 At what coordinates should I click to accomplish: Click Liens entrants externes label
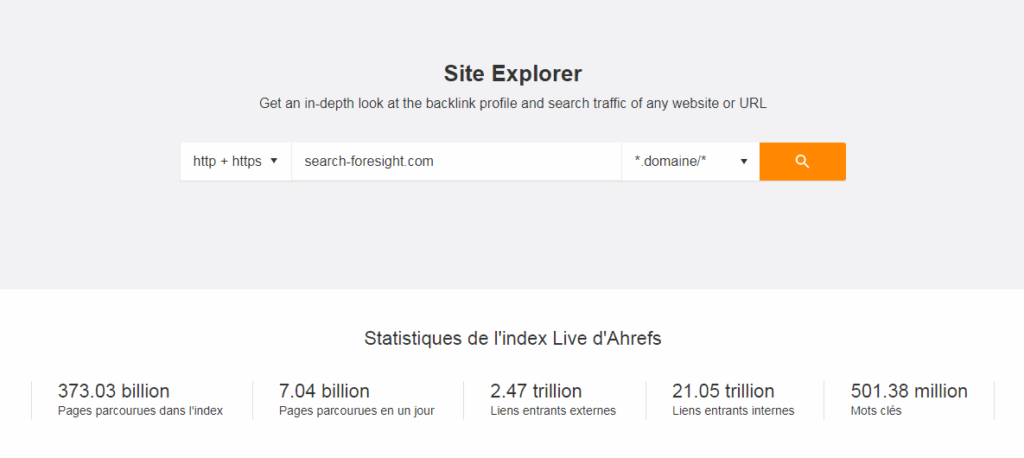click(553, 411)
